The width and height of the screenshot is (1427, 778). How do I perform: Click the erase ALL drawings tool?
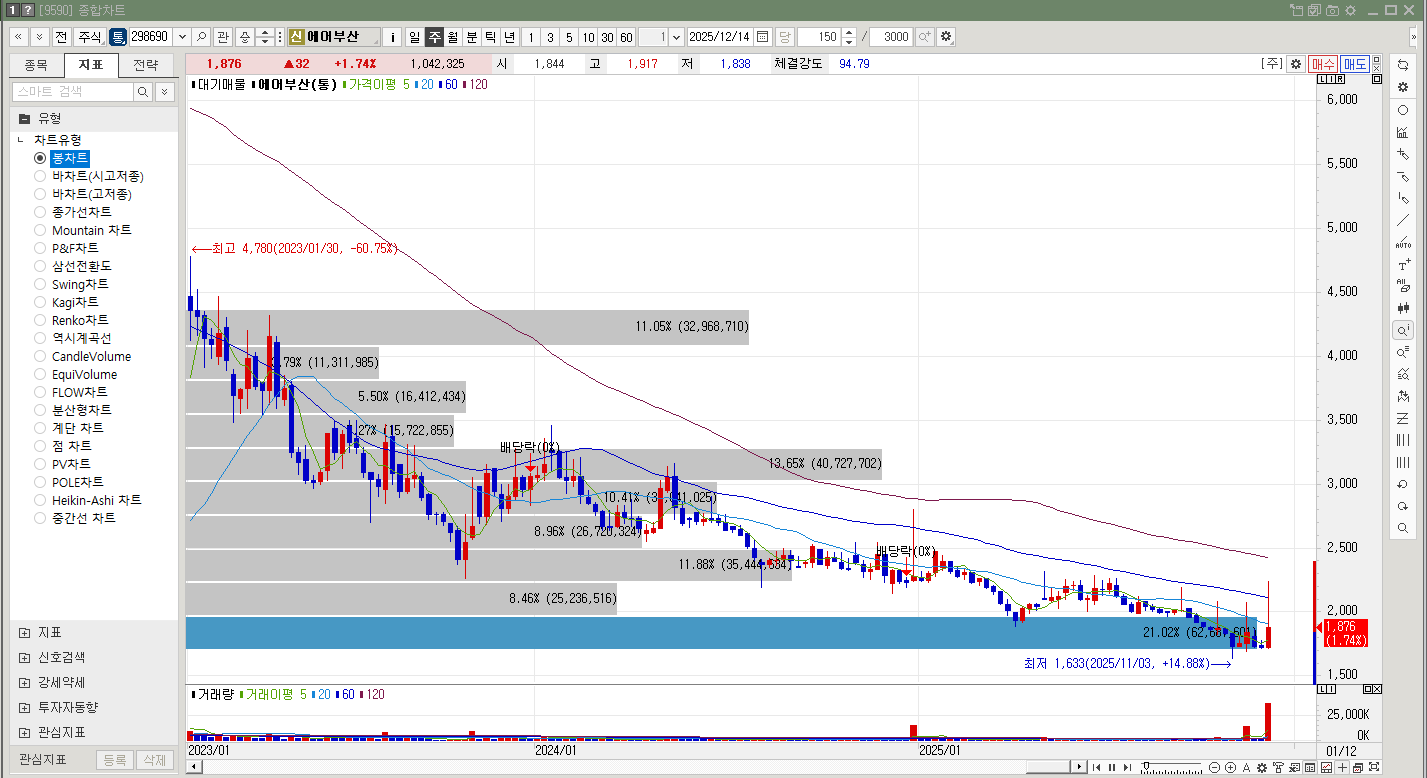pyautogui.click(x=1403, y=286)
